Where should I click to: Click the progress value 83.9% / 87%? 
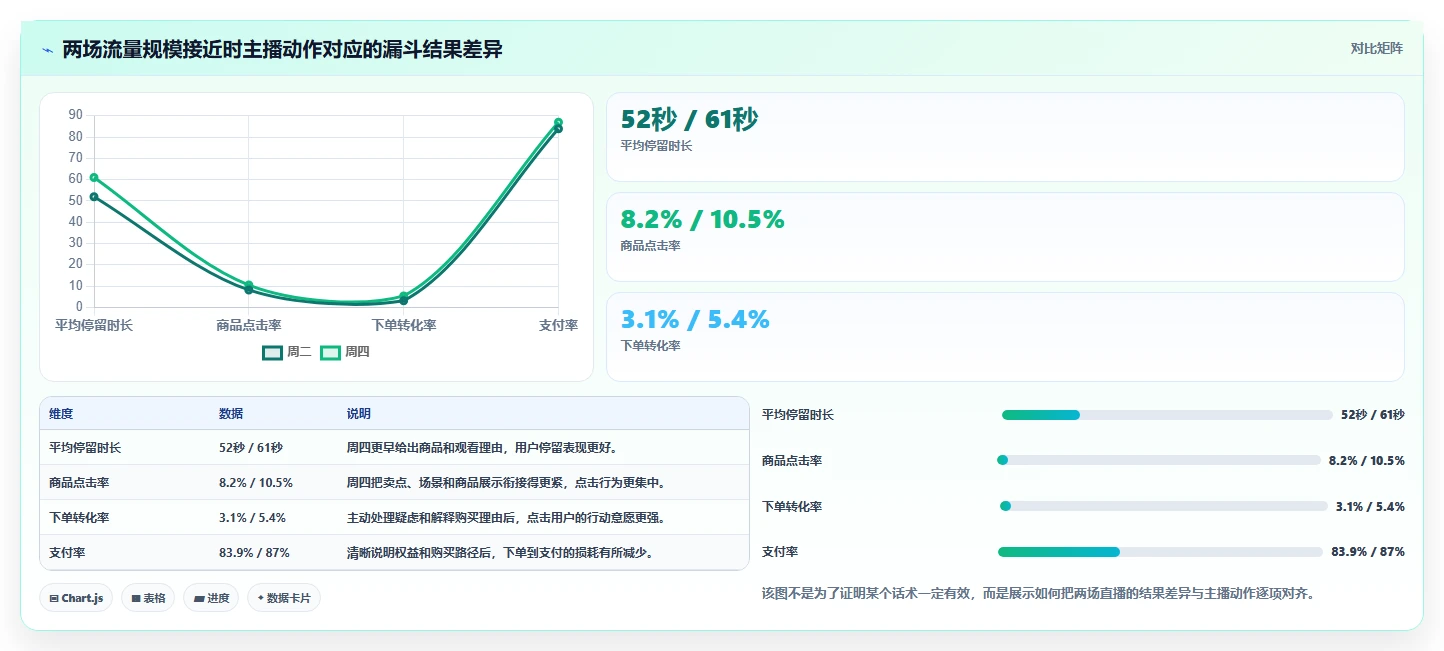click(x=1368, y=552)
